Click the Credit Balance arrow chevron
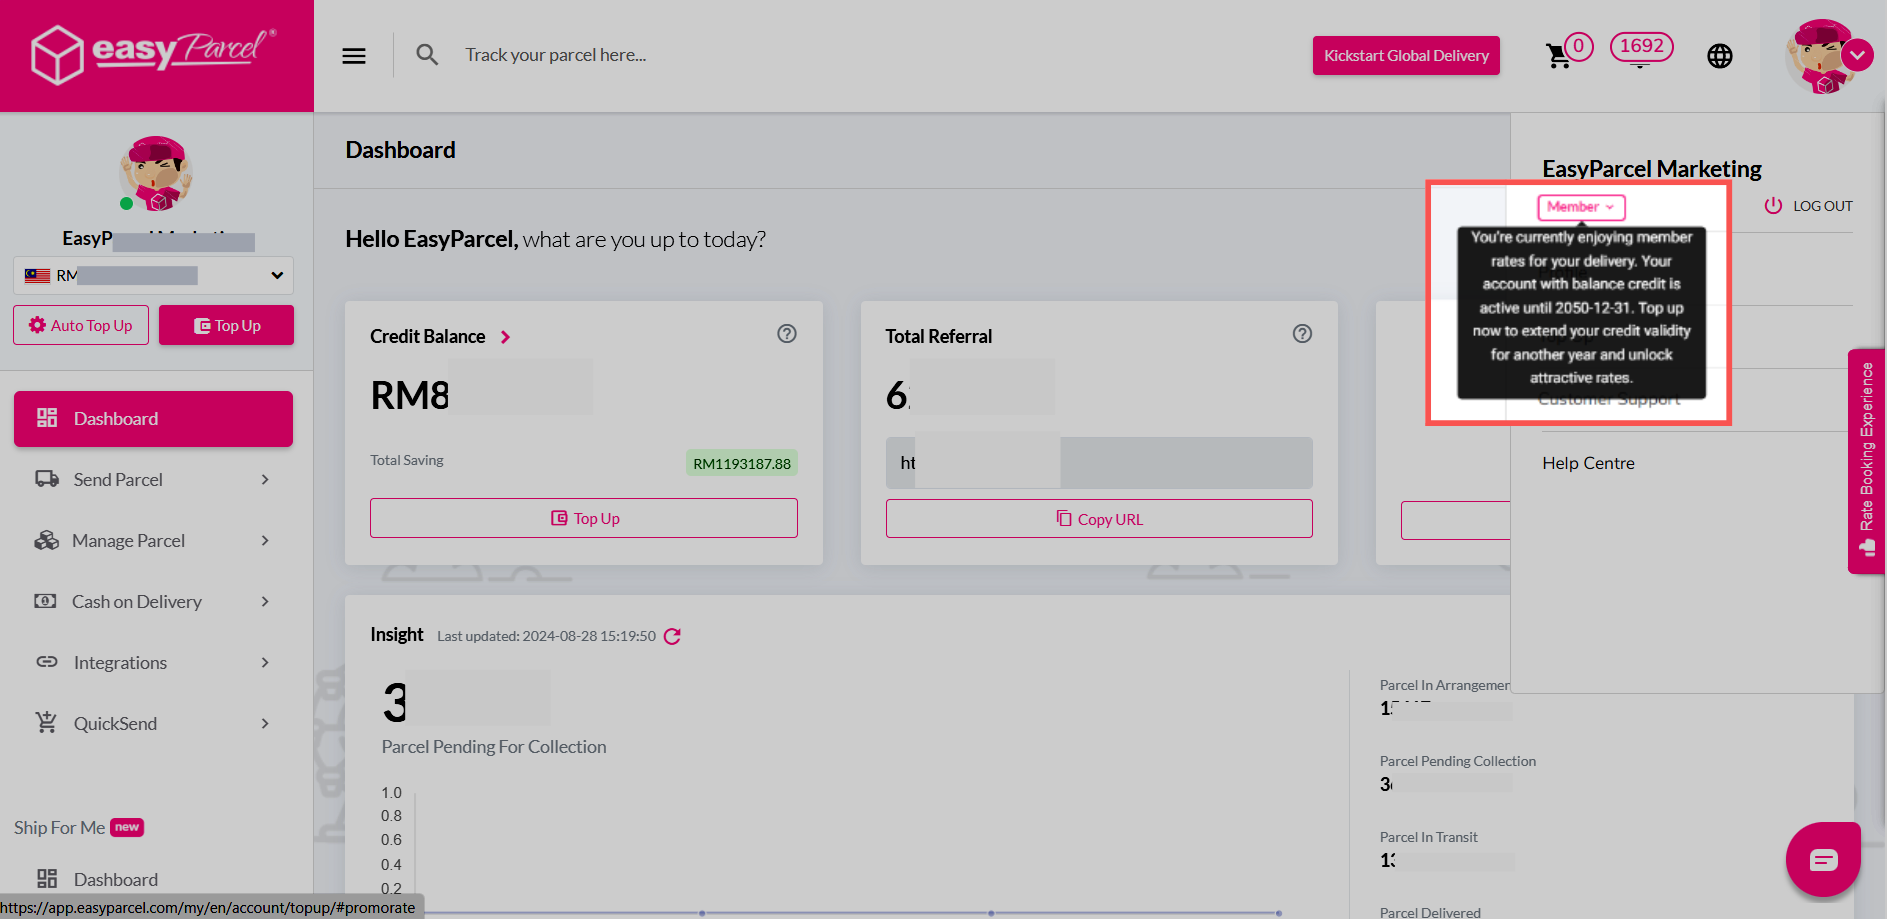The width and height of the screenshot is (1887, 919). [x=505, y=337]
